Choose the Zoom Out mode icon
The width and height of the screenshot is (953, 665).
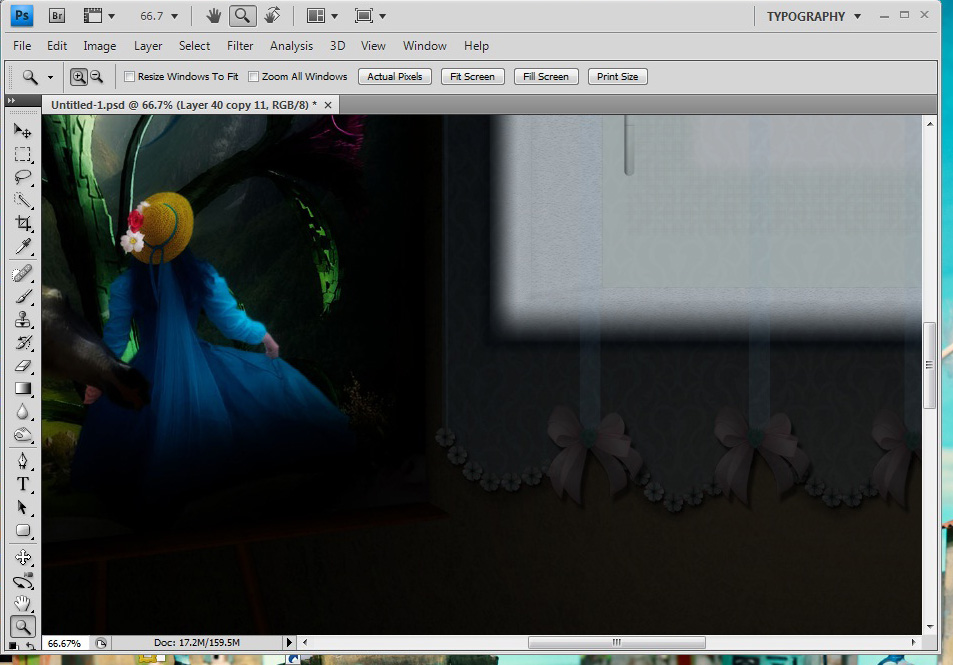pyautogui.click(x=96, y=77)
